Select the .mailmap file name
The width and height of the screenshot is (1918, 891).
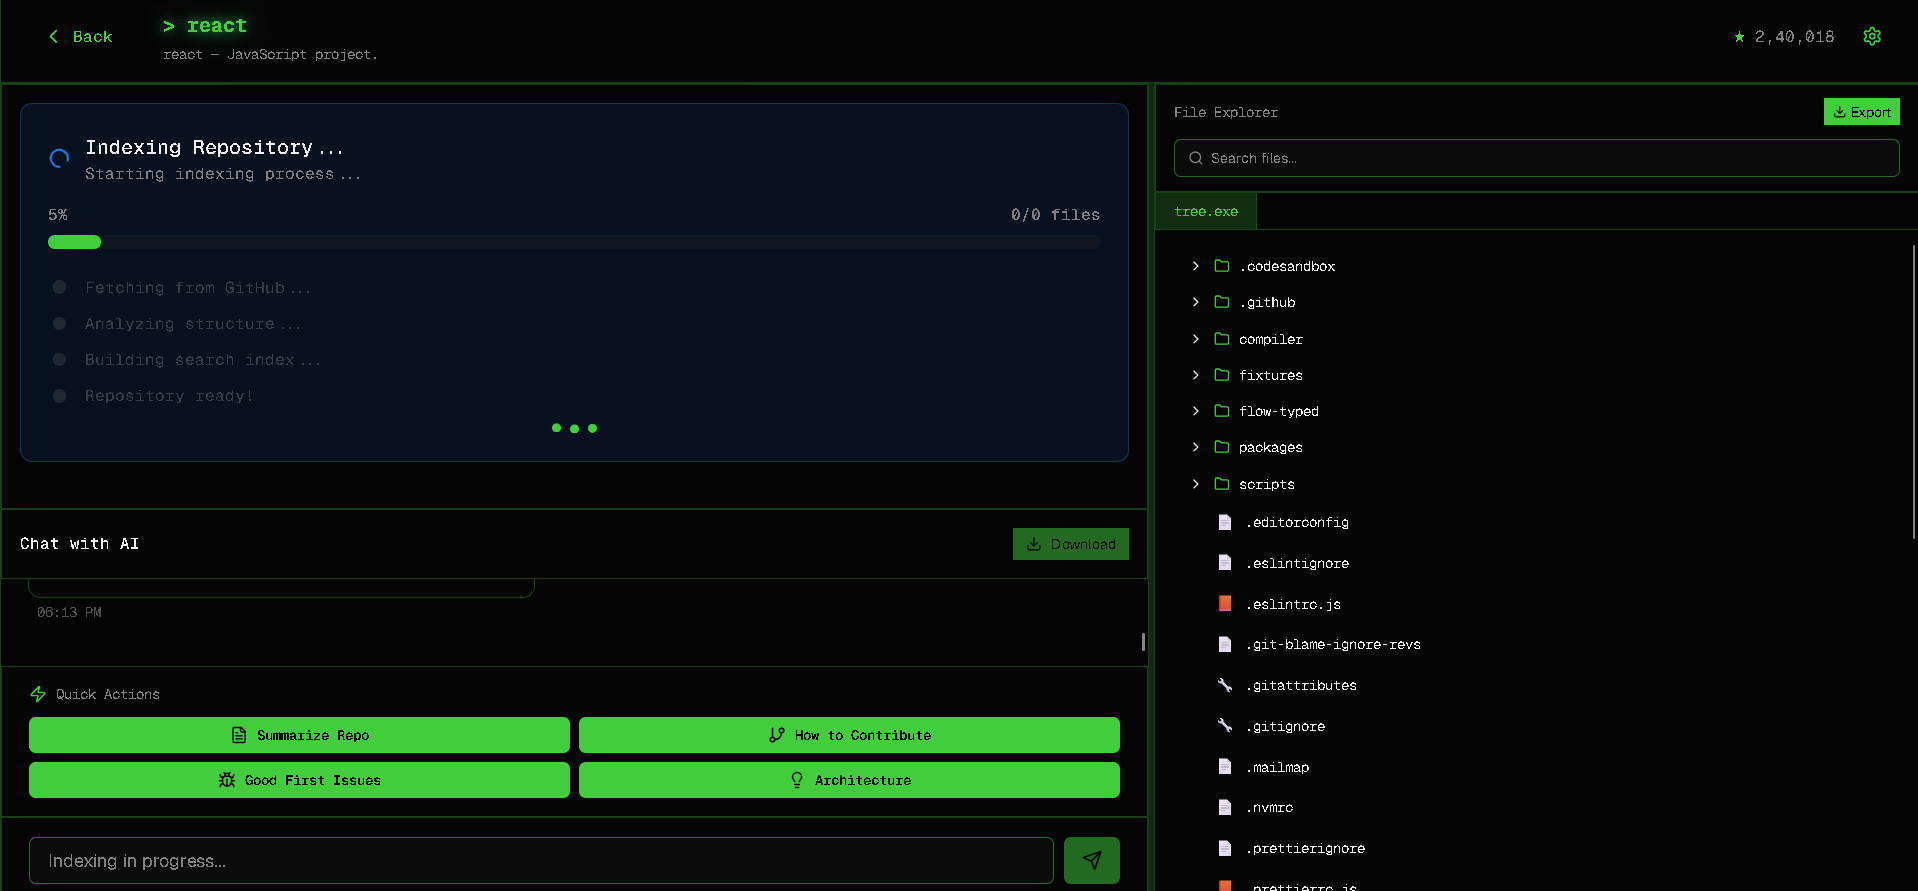(x=1277, y=767)
